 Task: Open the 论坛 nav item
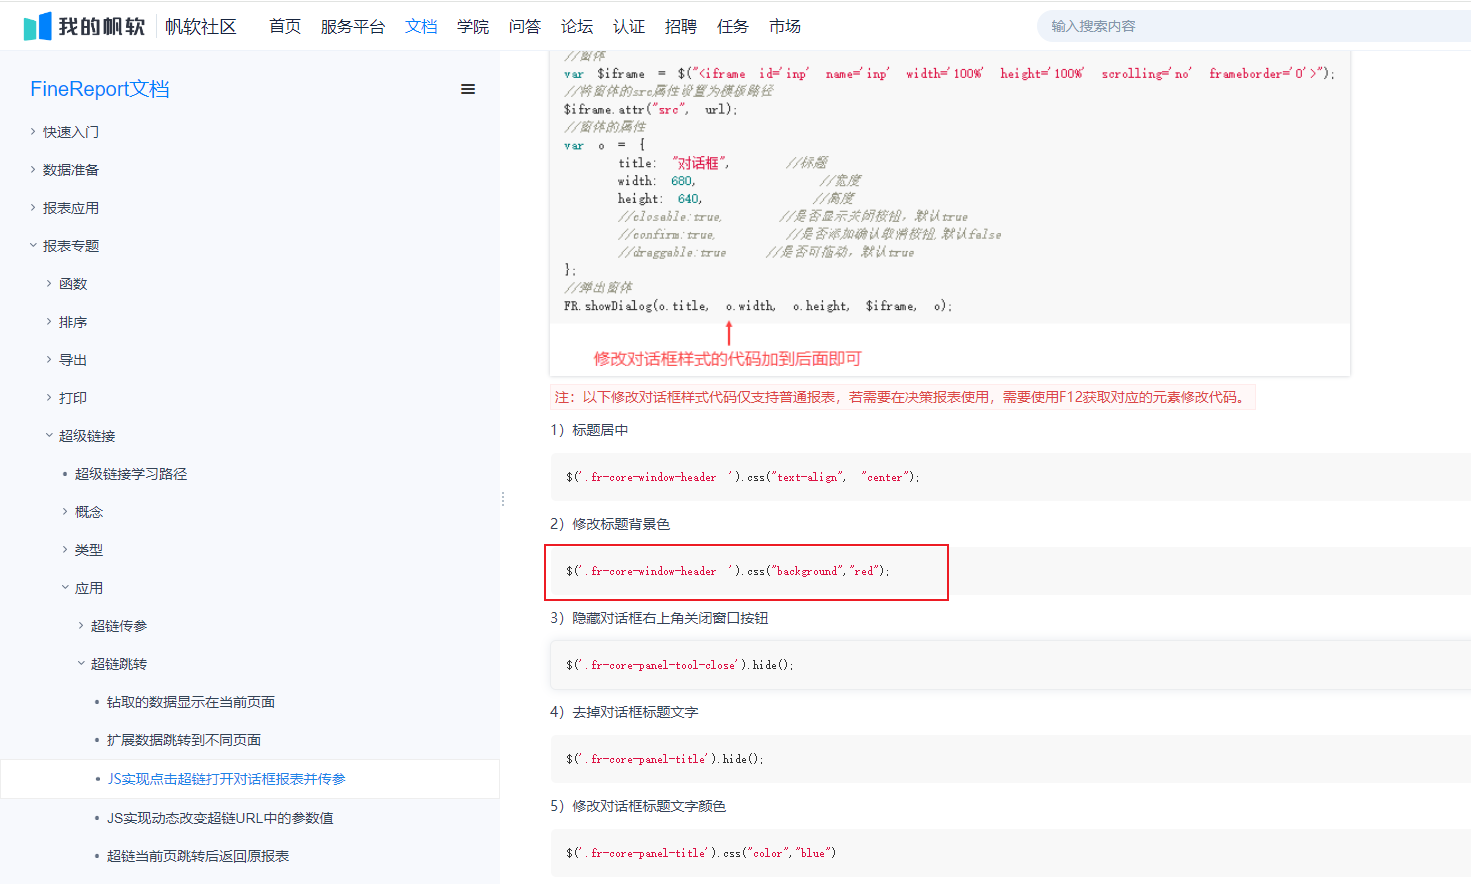click(x=577, y=26)
